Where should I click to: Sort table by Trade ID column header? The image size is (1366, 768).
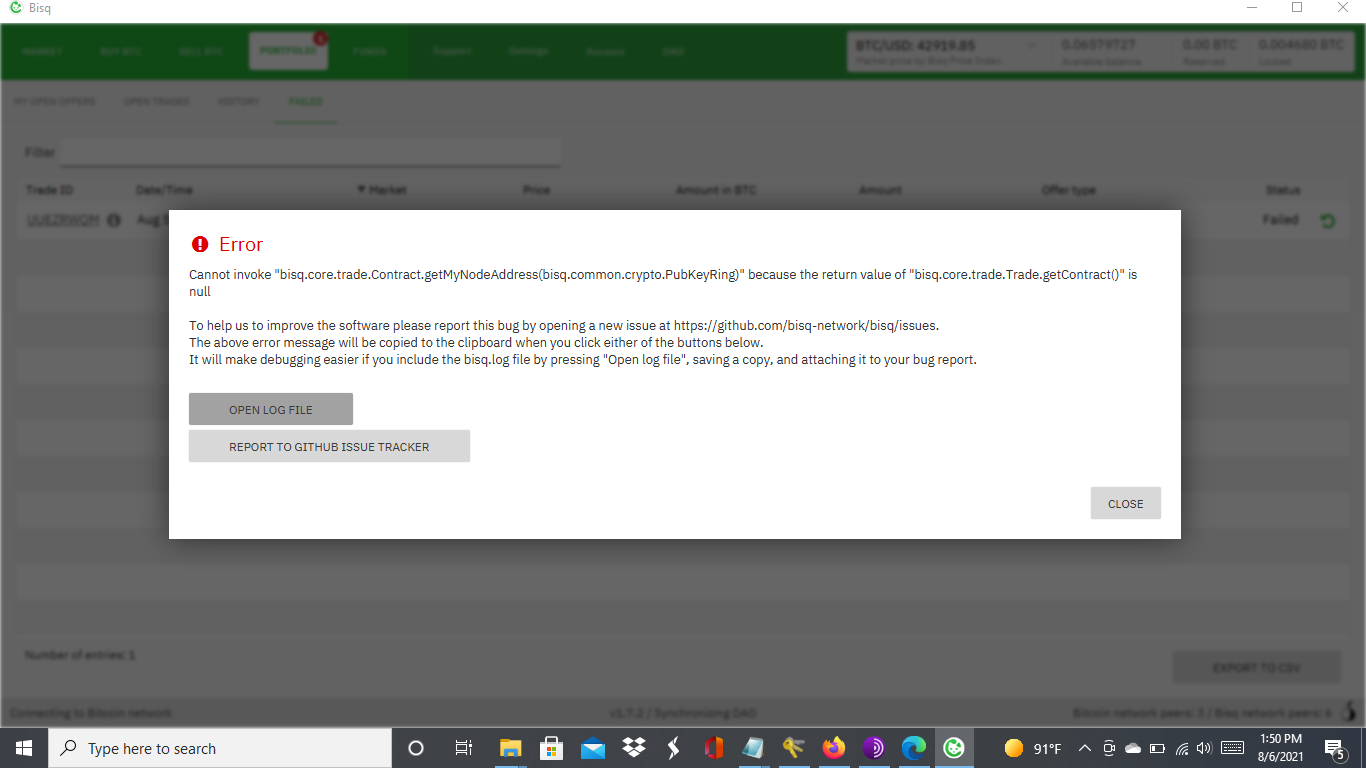(x=50, y=190)
